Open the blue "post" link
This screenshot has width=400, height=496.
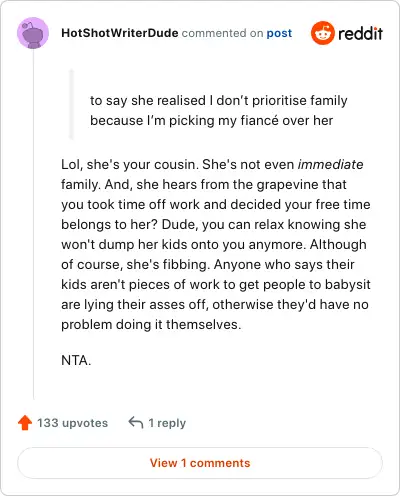(x=279, y=33)
